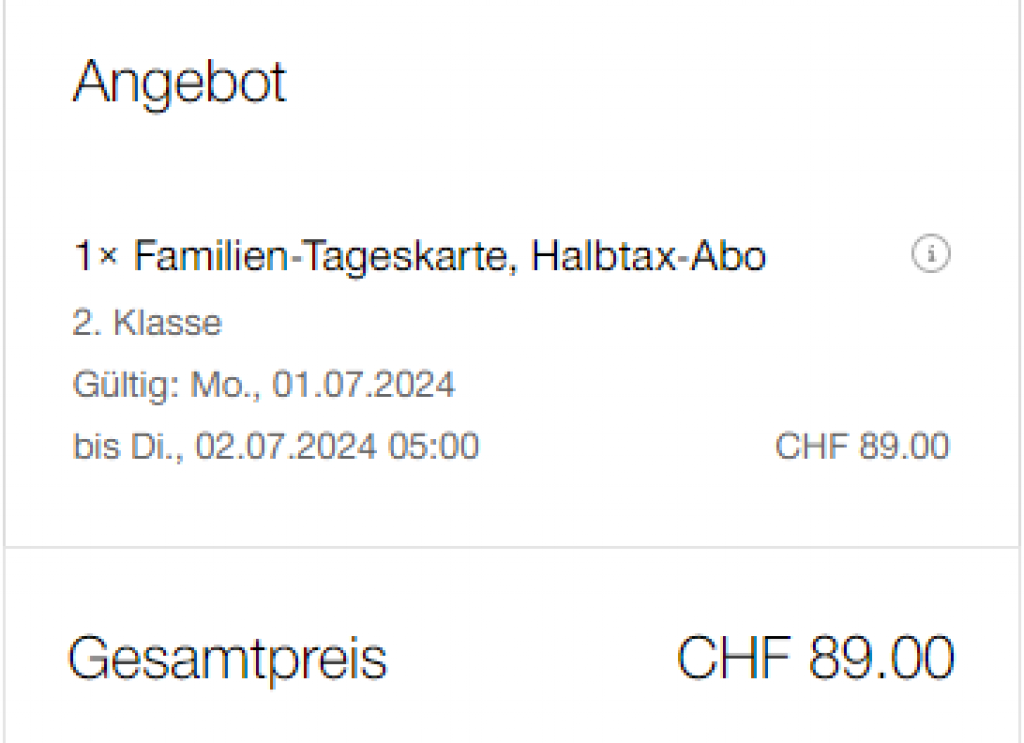Viewport: 1024px width, 743px height.
Task: Click the Gesamtpreis label
Action: tap(227, 659)
